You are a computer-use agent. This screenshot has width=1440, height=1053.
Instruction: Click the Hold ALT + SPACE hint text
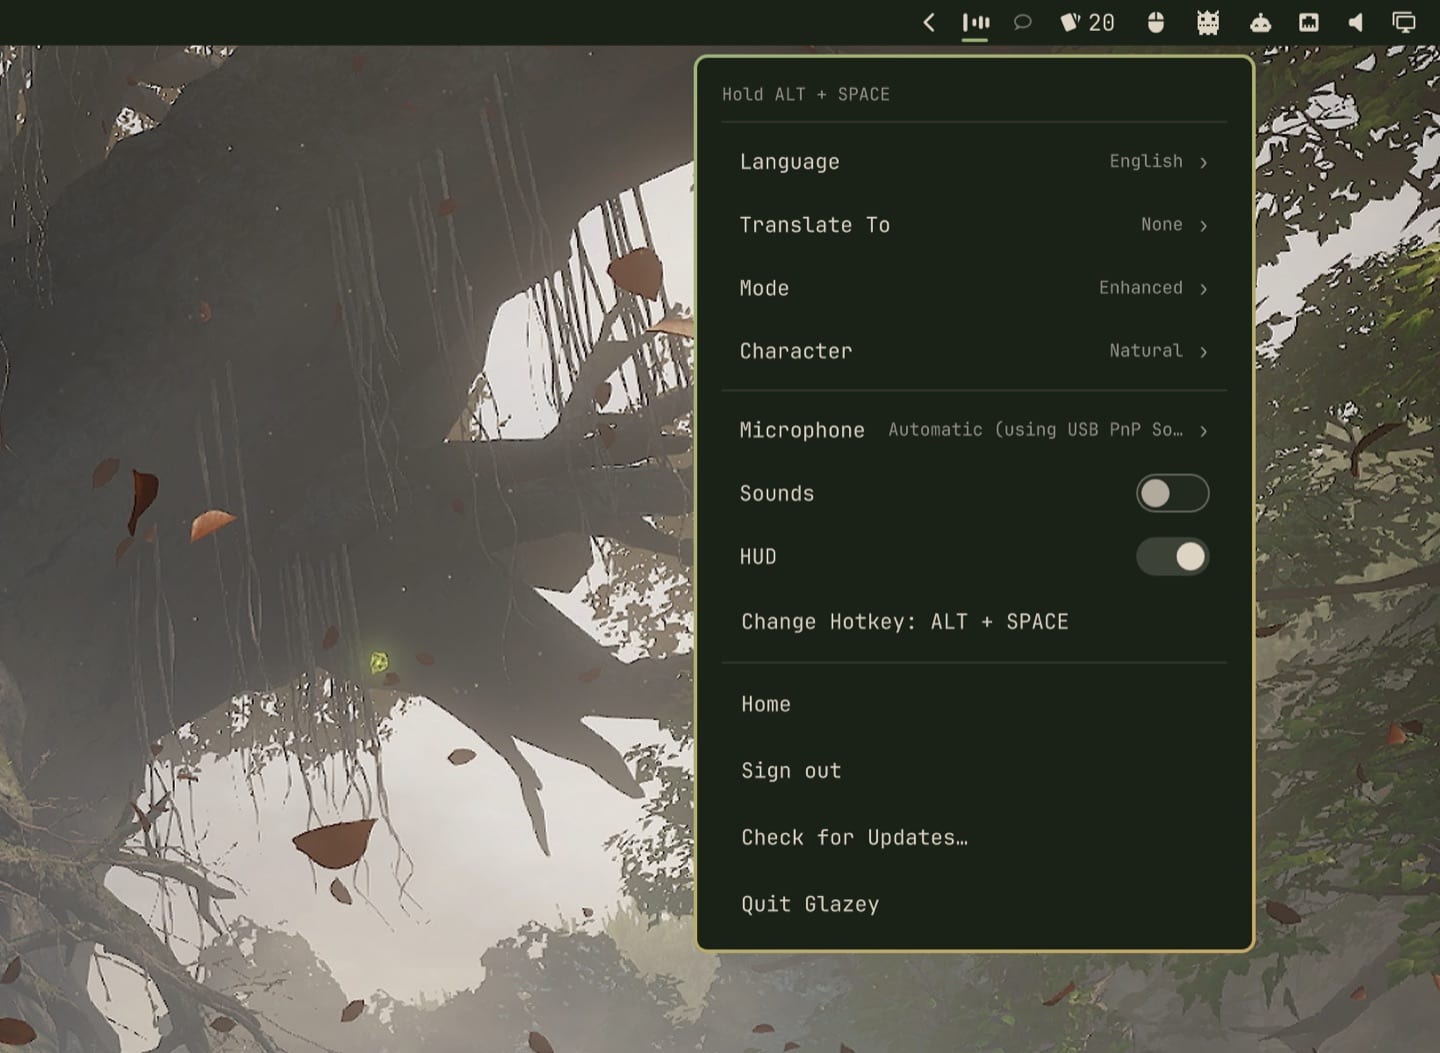pos(806,94)
